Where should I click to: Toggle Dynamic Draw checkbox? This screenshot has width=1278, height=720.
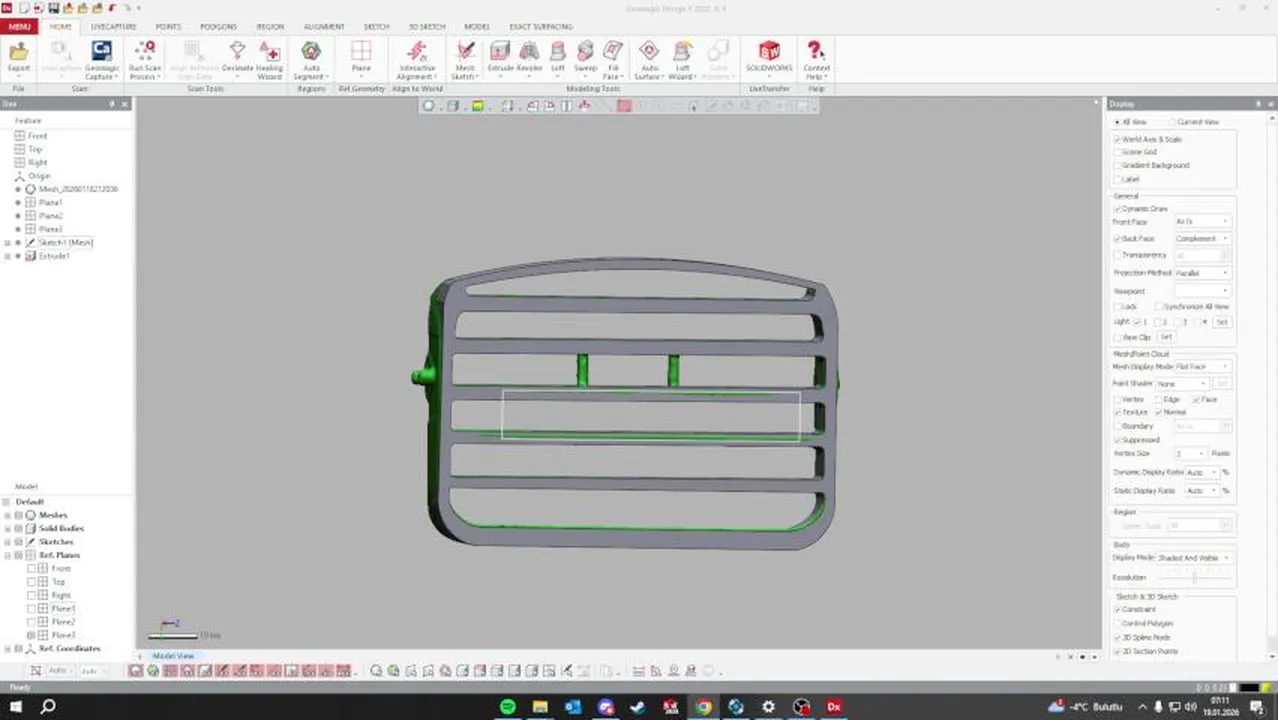[1117, 209]
